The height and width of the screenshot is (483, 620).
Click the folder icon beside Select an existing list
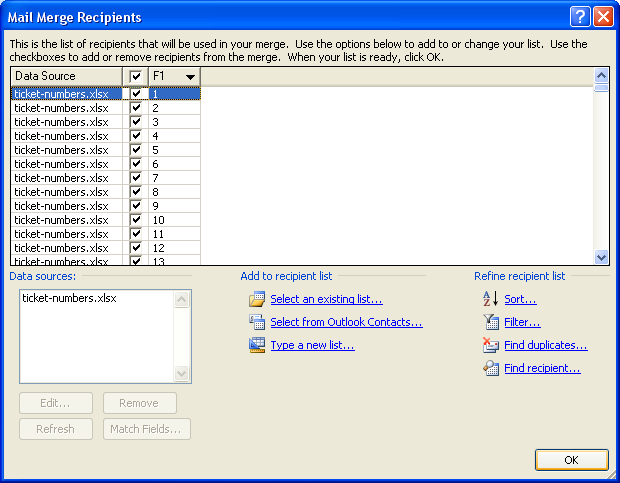point(257,299)
